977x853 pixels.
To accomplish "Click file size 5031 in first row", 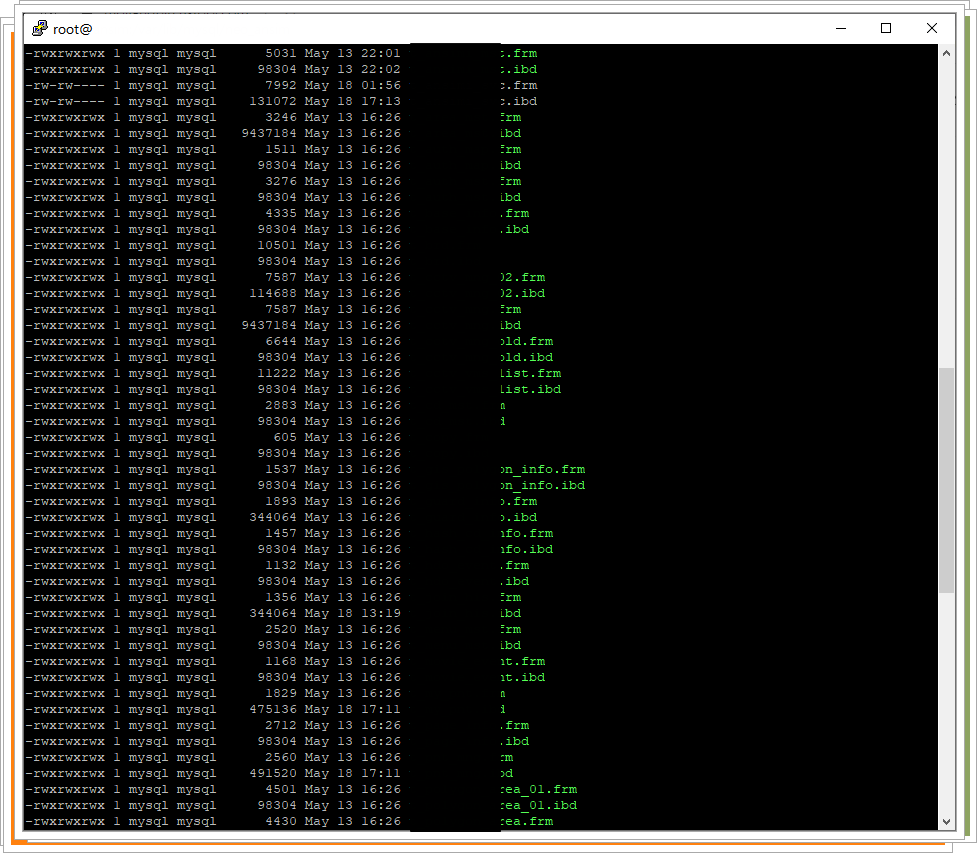I will click(x=281, y=54).
